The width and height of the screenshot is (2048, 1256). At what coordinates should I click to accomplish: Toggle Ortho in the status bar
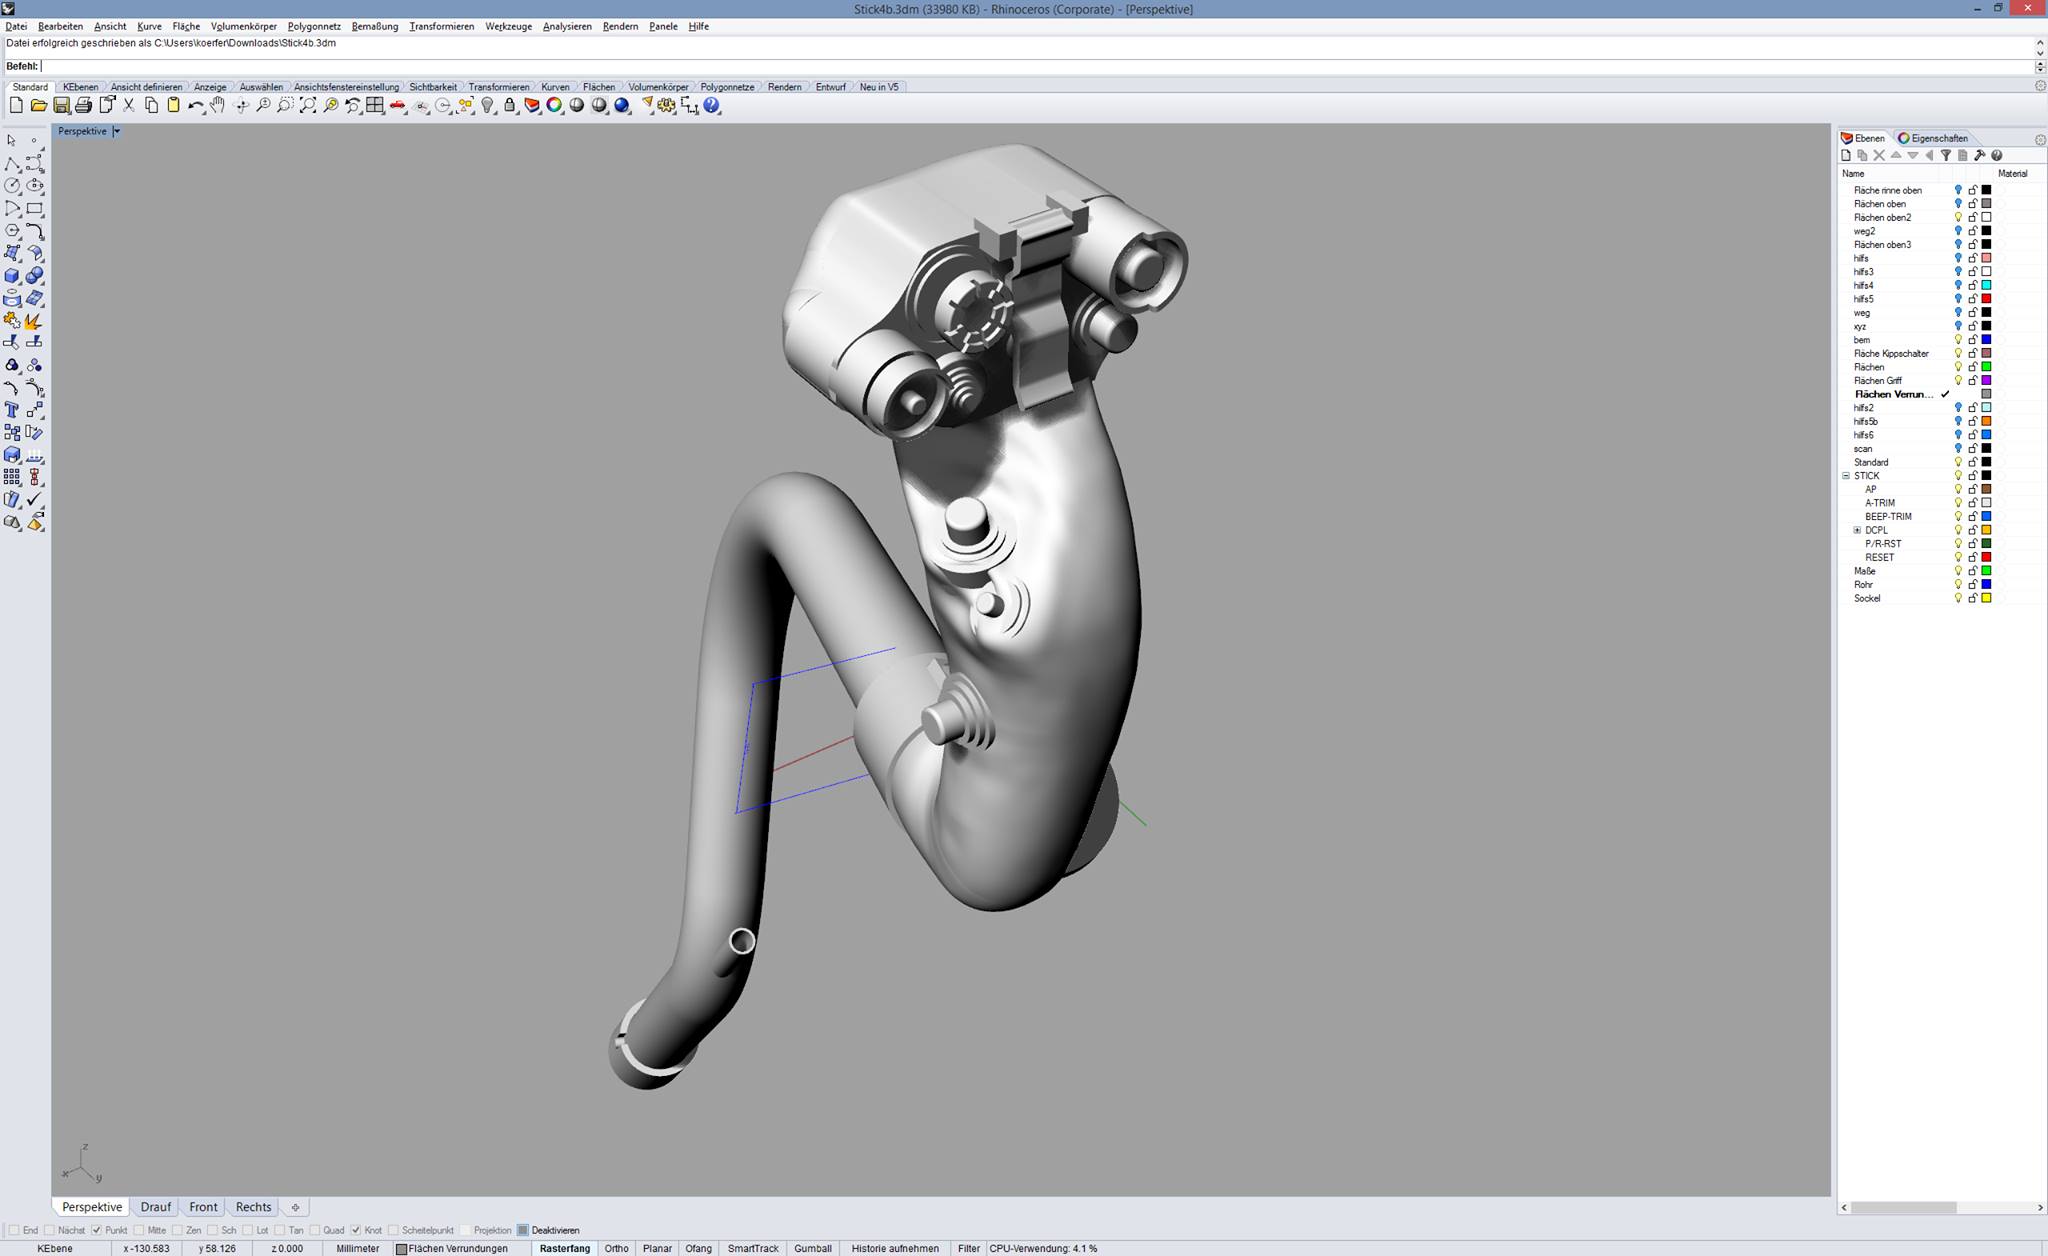616,1248
